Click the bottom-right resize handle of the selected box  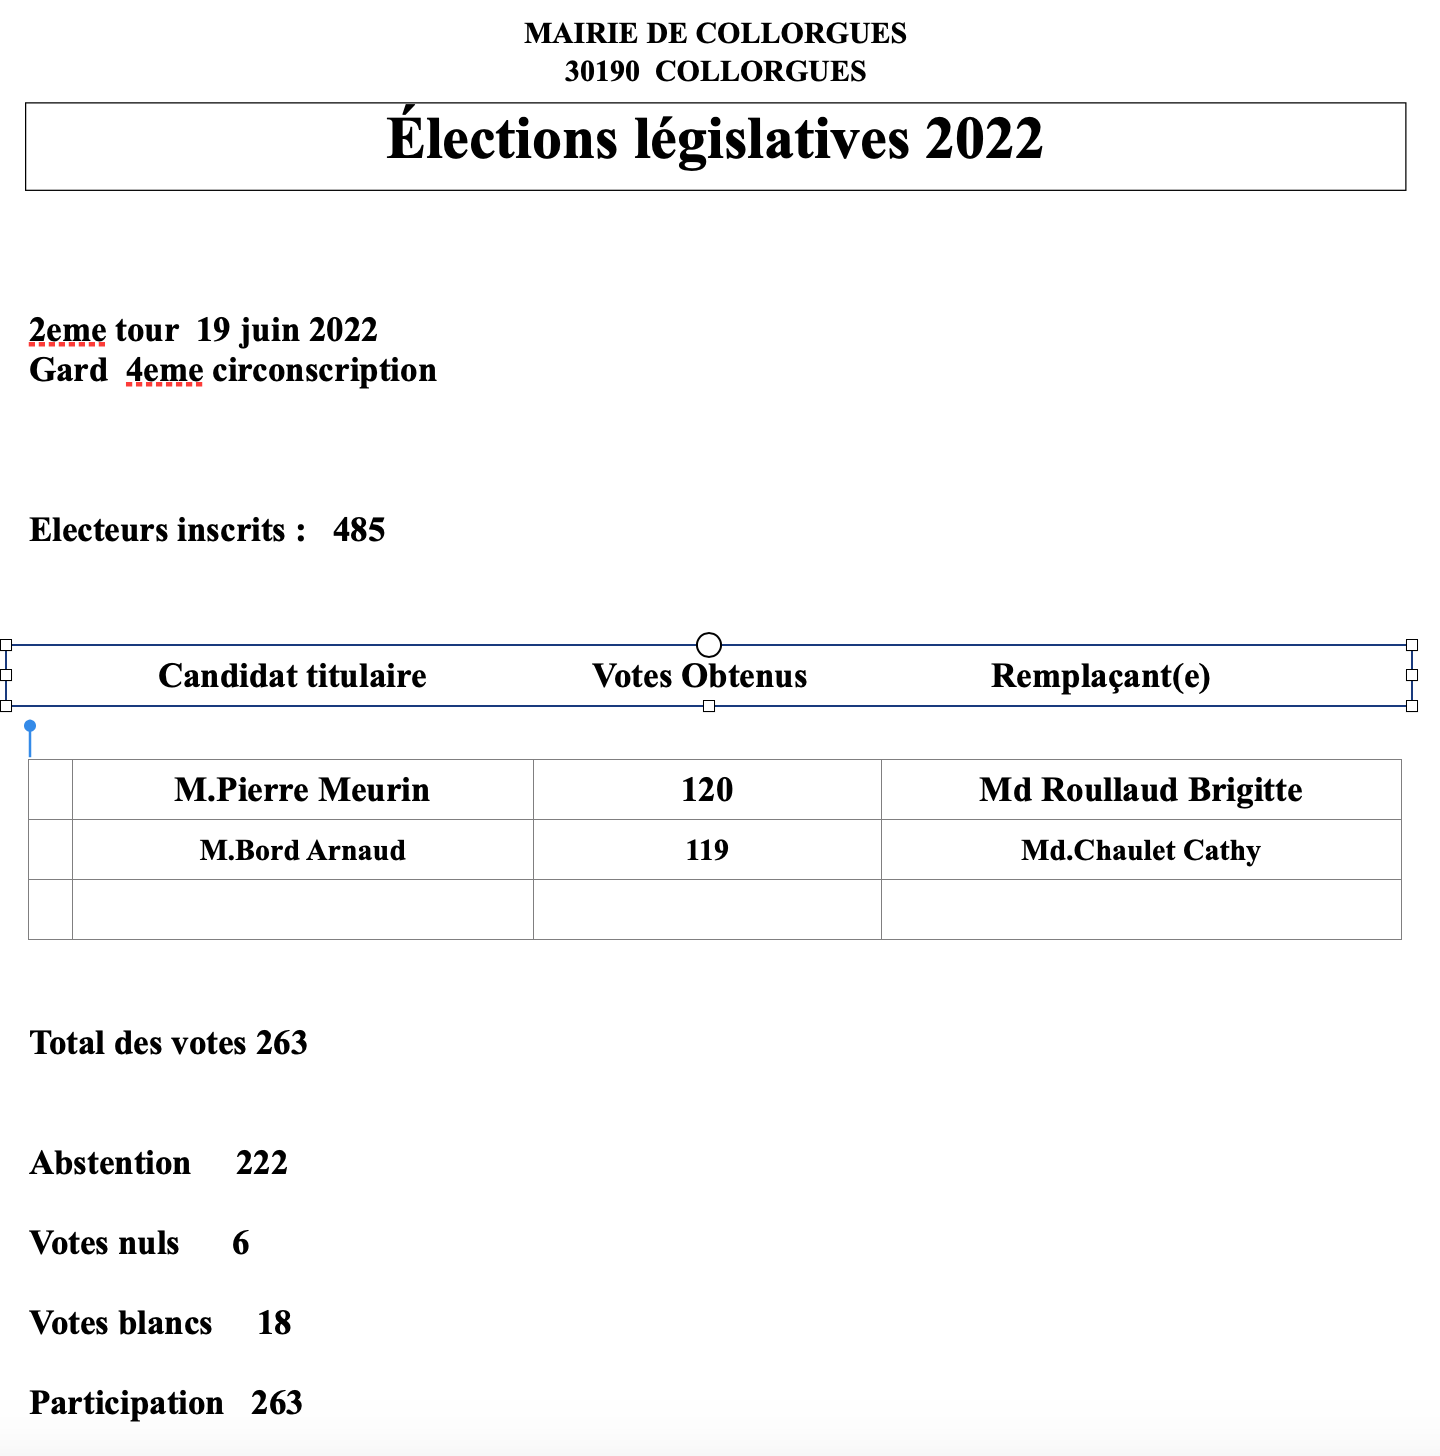click(1412, 706)
